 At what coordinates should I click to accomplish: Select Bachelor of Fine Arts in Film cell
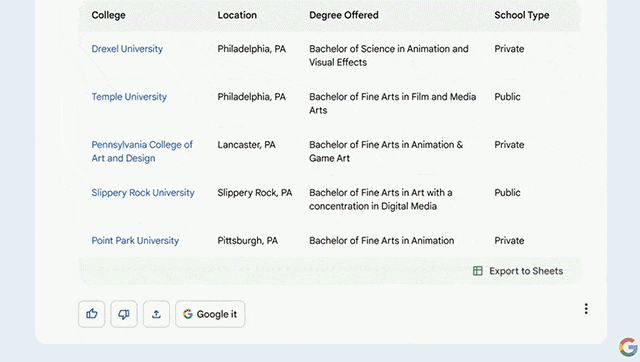click(x=393, y=103)
